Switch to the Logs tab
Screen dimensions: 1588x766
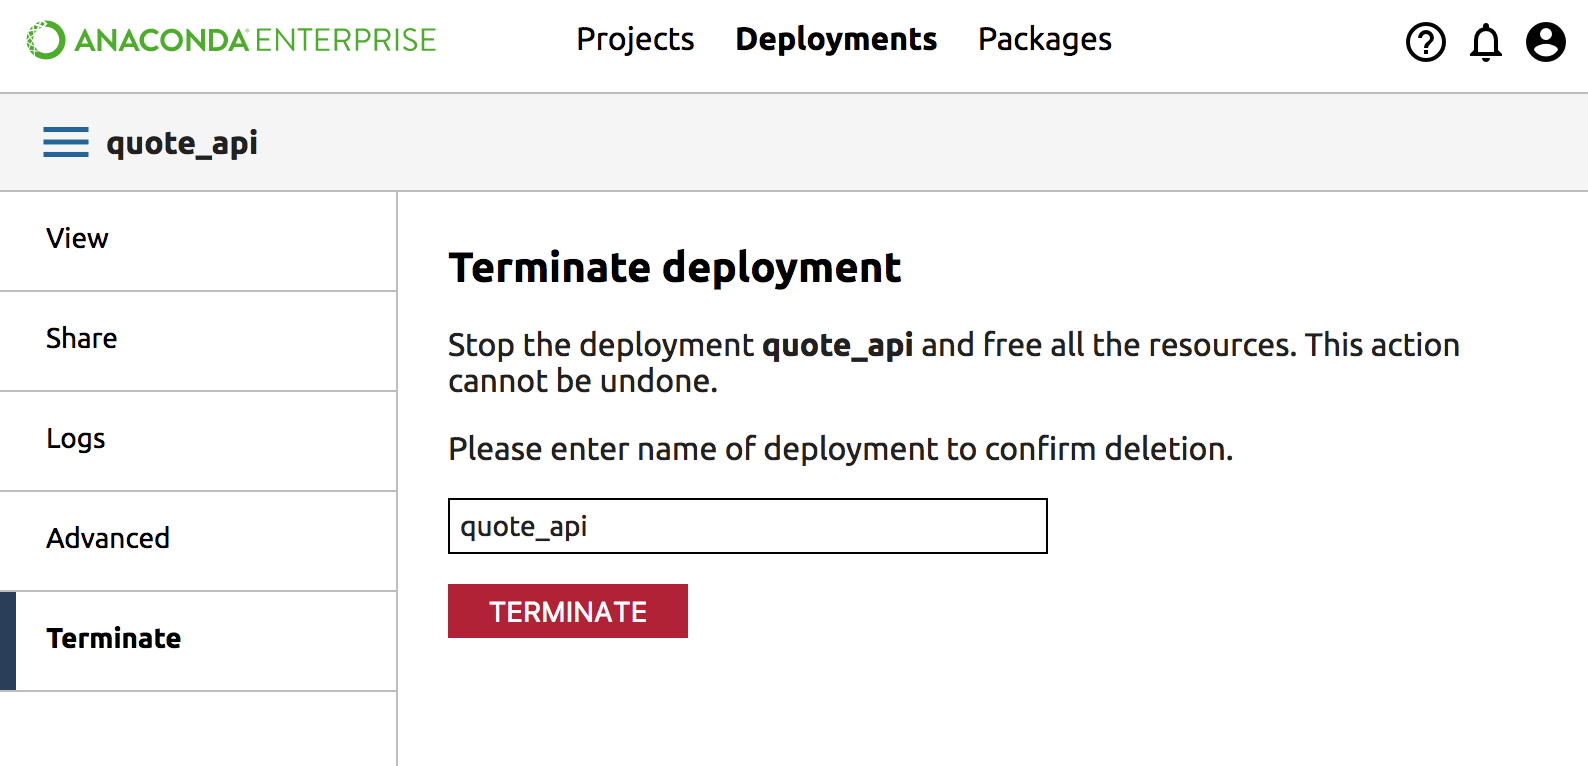[75, 438]
